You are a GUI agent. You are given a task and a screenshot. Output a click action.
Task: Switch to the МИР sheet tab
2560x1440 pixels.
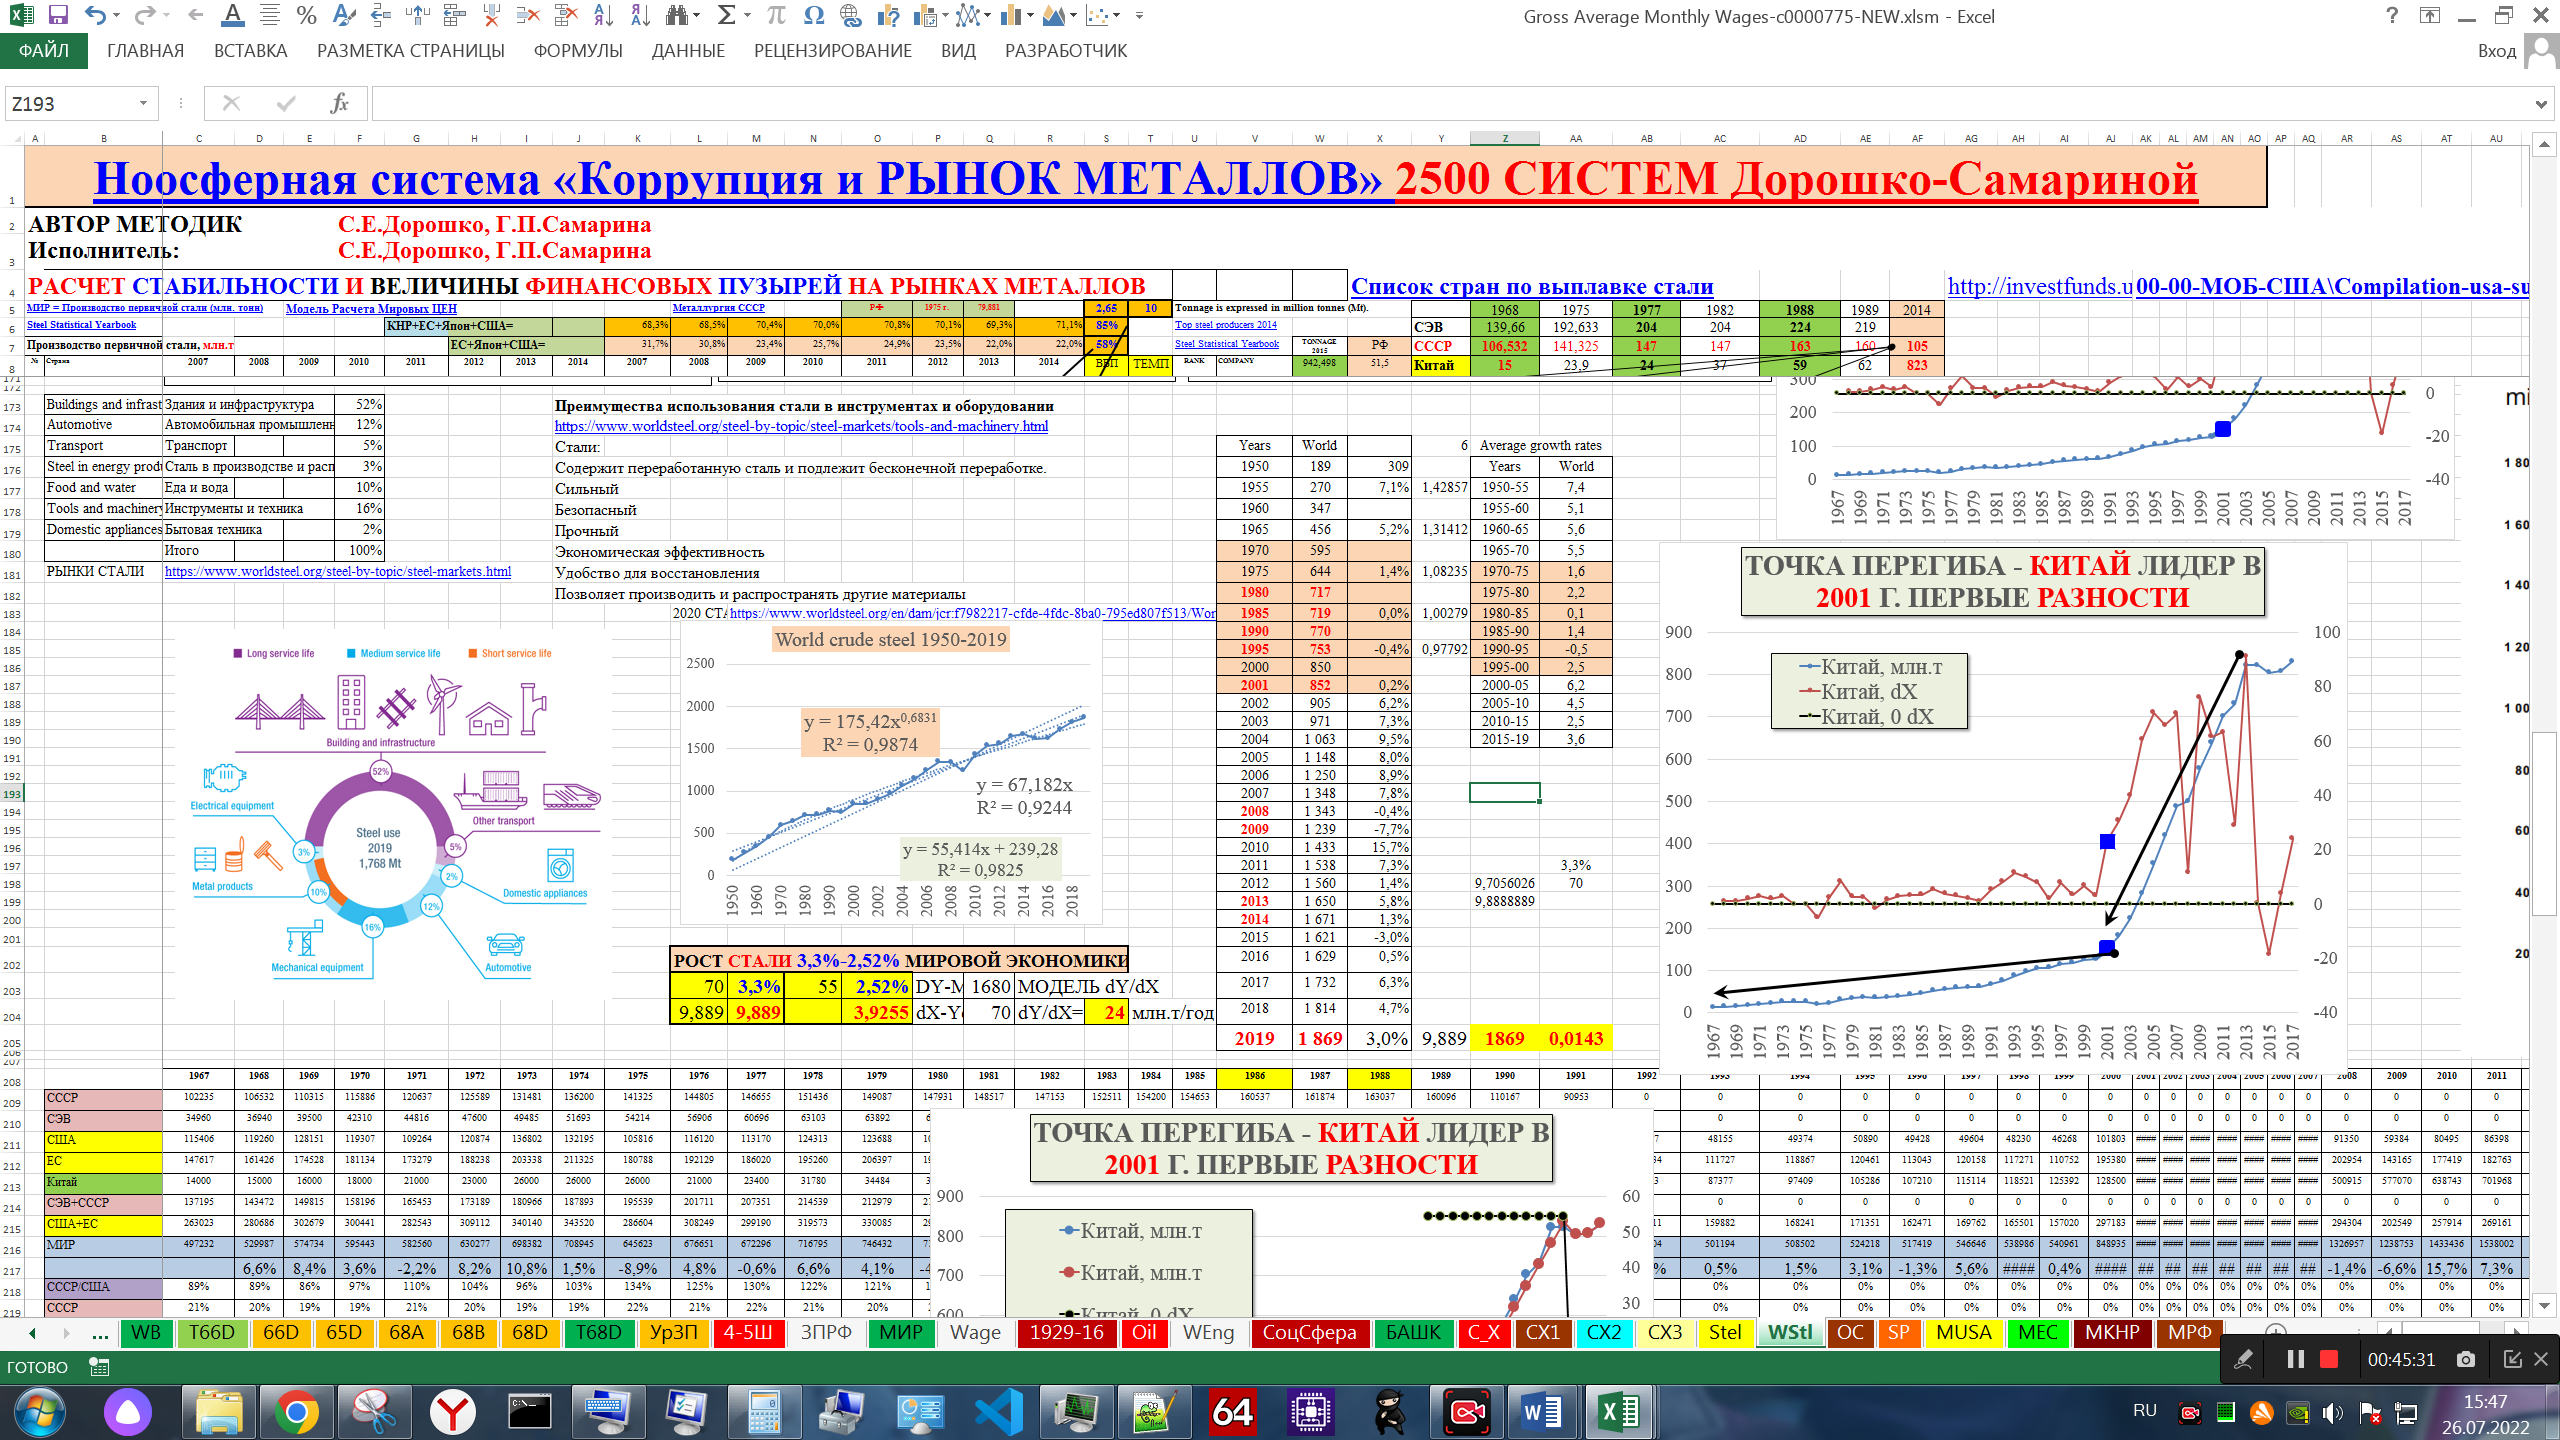[x=900, y=1332]
